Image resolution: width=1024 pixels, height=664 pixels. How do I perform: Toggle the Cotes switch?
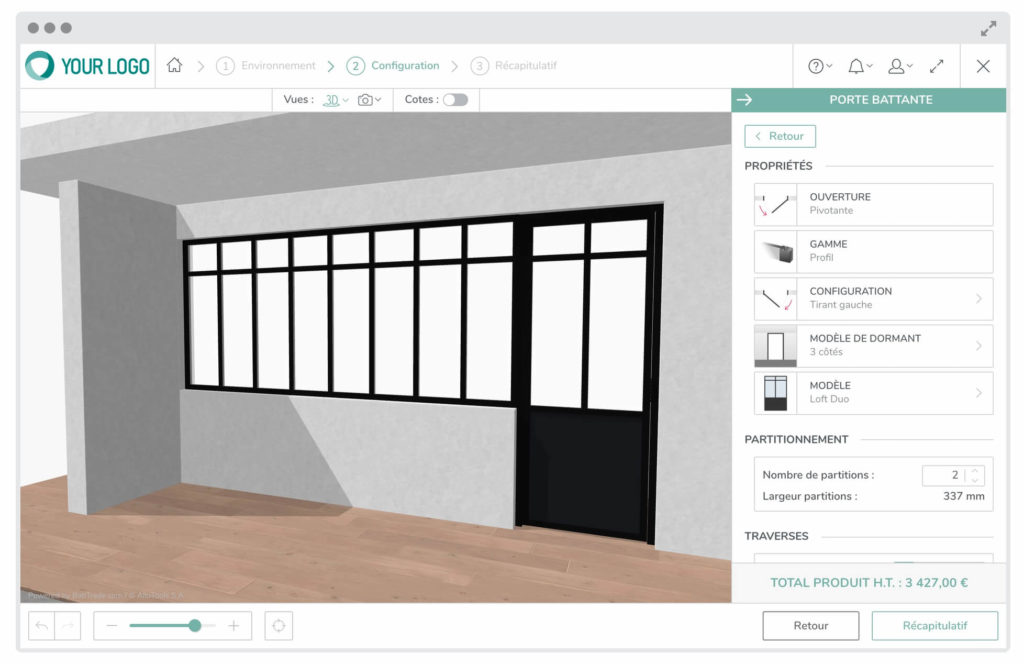tap(455, 100)
